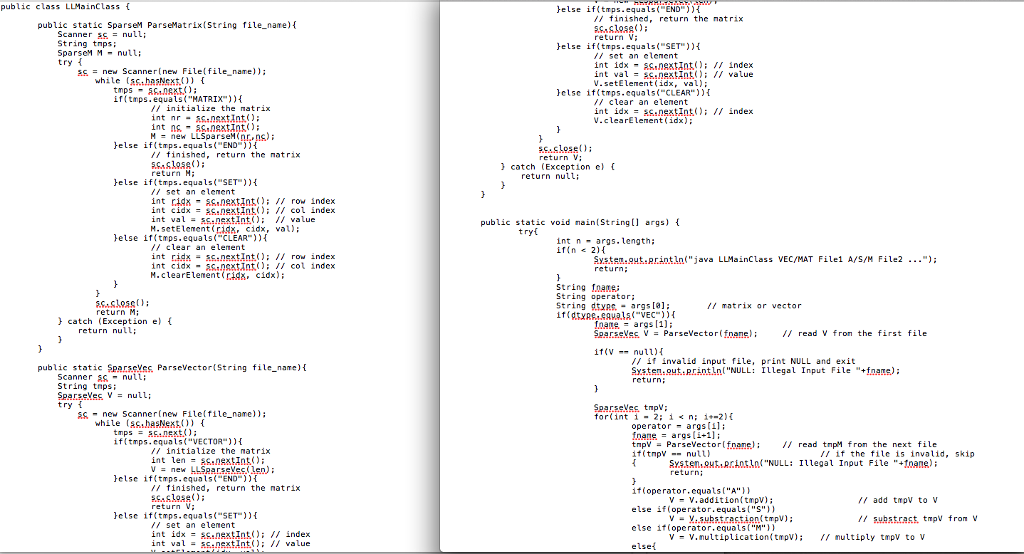Click the 'int n = args.length;' line
Screen dimensions: 1024x554
[605, 241]
